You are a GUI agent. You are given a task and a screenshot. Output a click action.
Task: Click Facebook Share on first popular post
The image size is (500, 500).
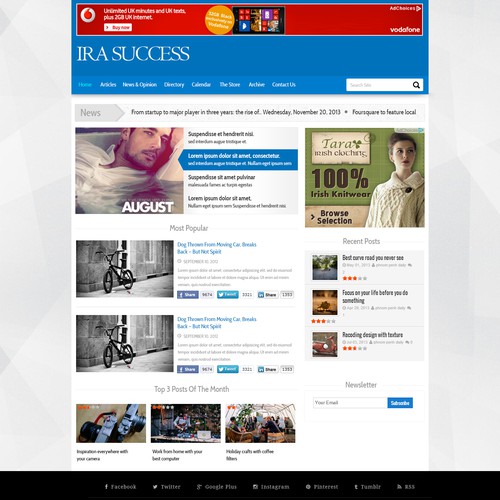click(188, 295)
